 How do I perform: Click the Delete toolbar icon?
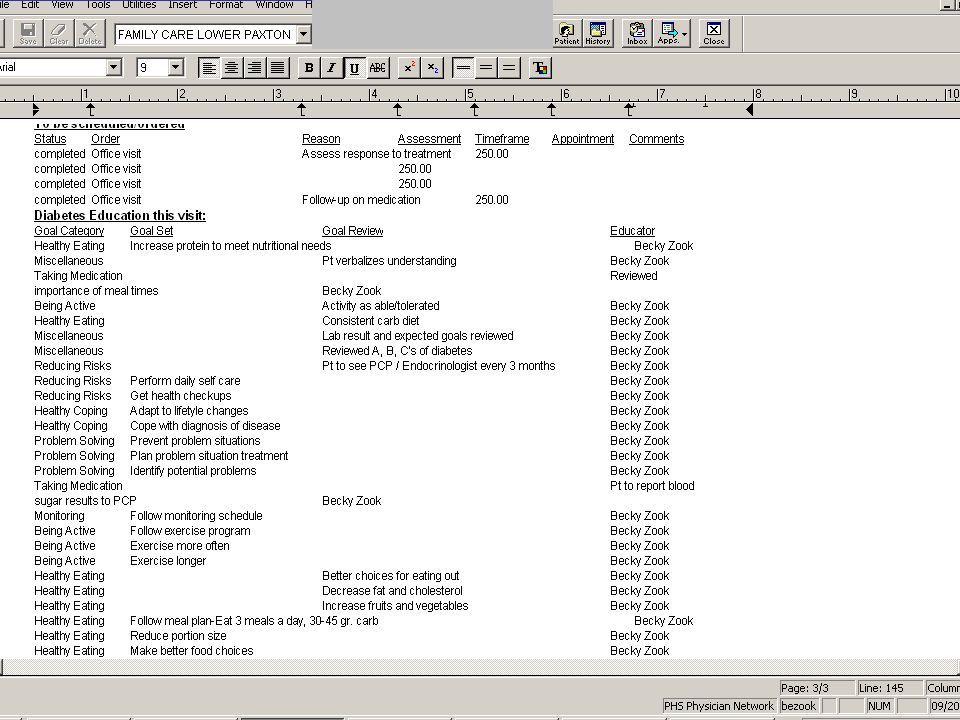[x=89, y=33]
